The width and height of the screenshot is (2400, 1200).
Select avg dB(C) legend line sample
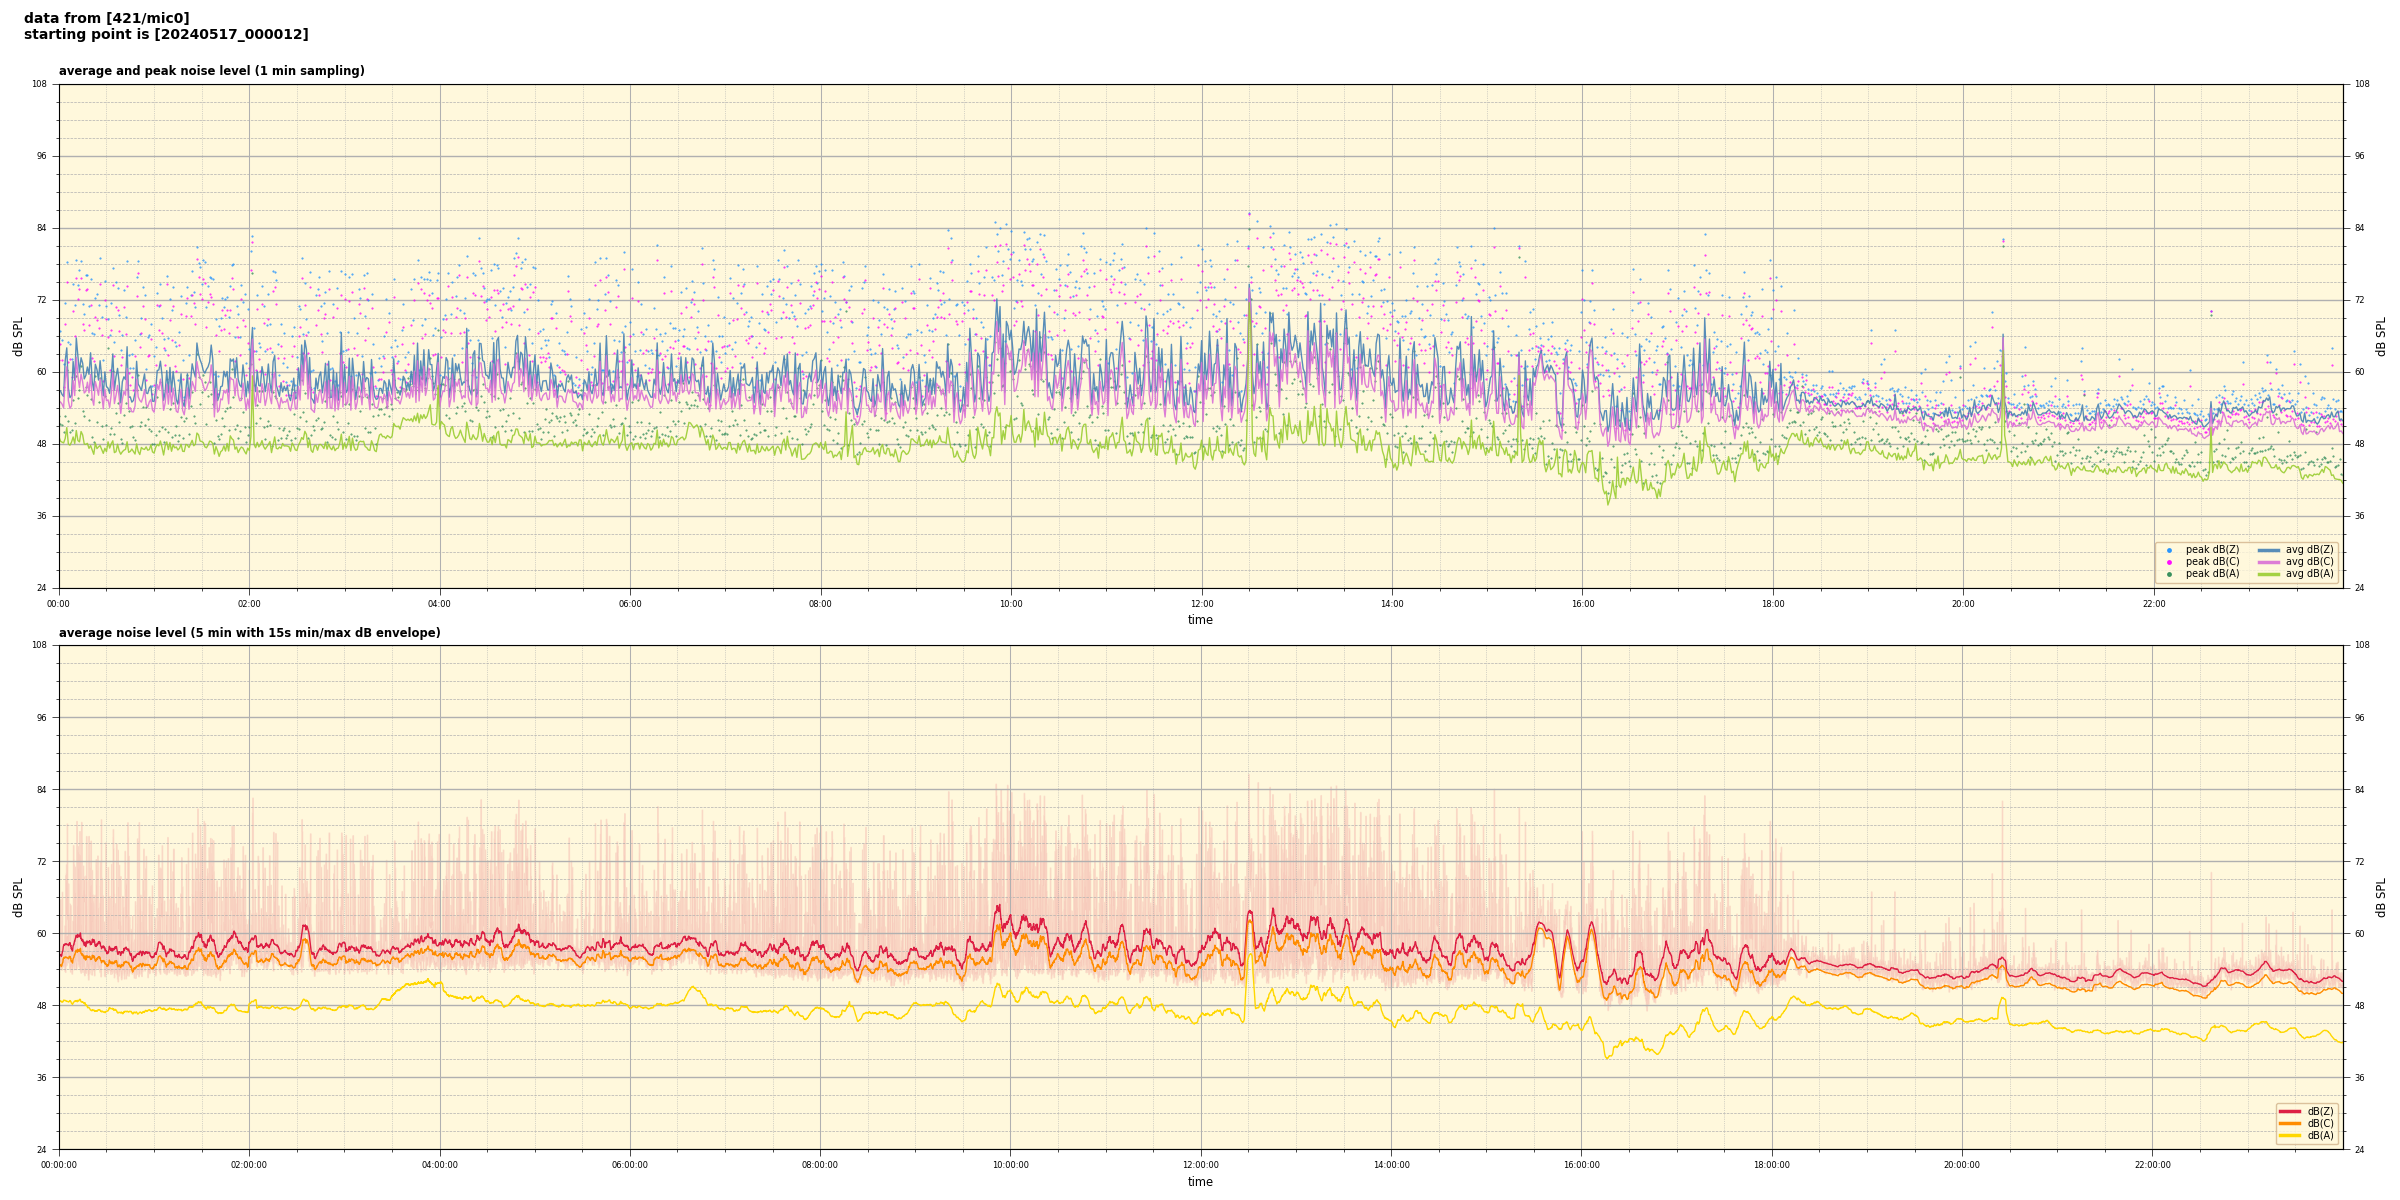click(2269, 562)
